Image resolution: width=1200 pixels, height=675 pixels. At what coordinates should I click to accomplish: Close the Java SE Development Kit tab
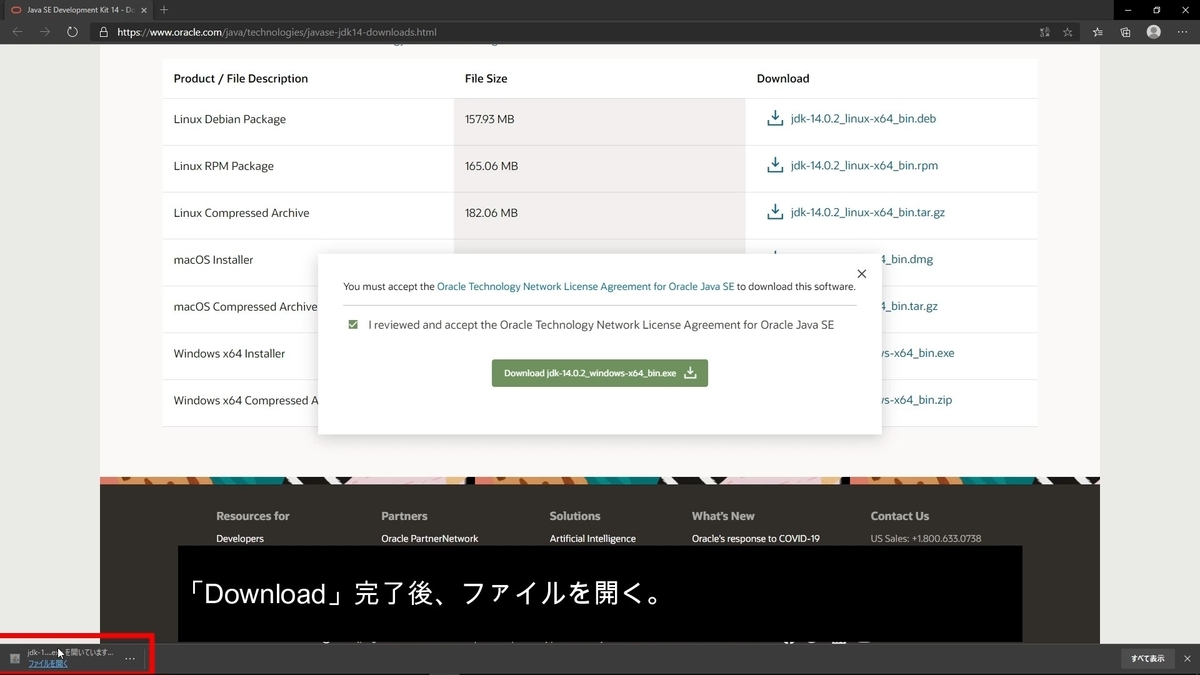tap(143, 9)
